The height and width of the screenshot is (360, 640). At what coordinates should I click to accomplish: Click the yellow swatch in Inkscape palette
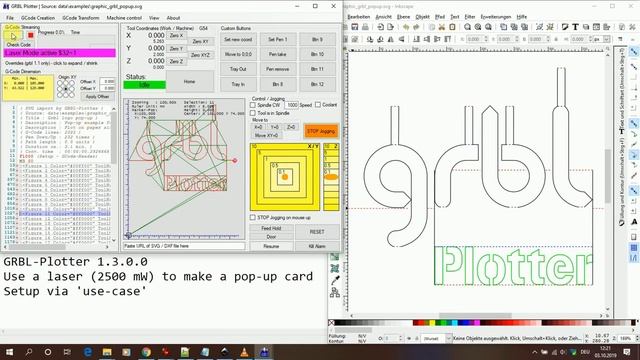432,323
